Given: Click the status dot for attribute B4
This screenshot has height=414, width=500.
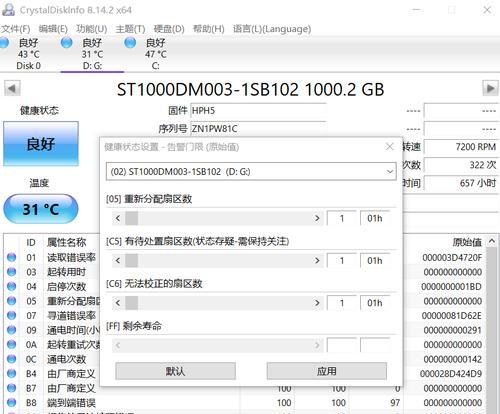Looking at the screenshot, I should [x=11, y=373].
